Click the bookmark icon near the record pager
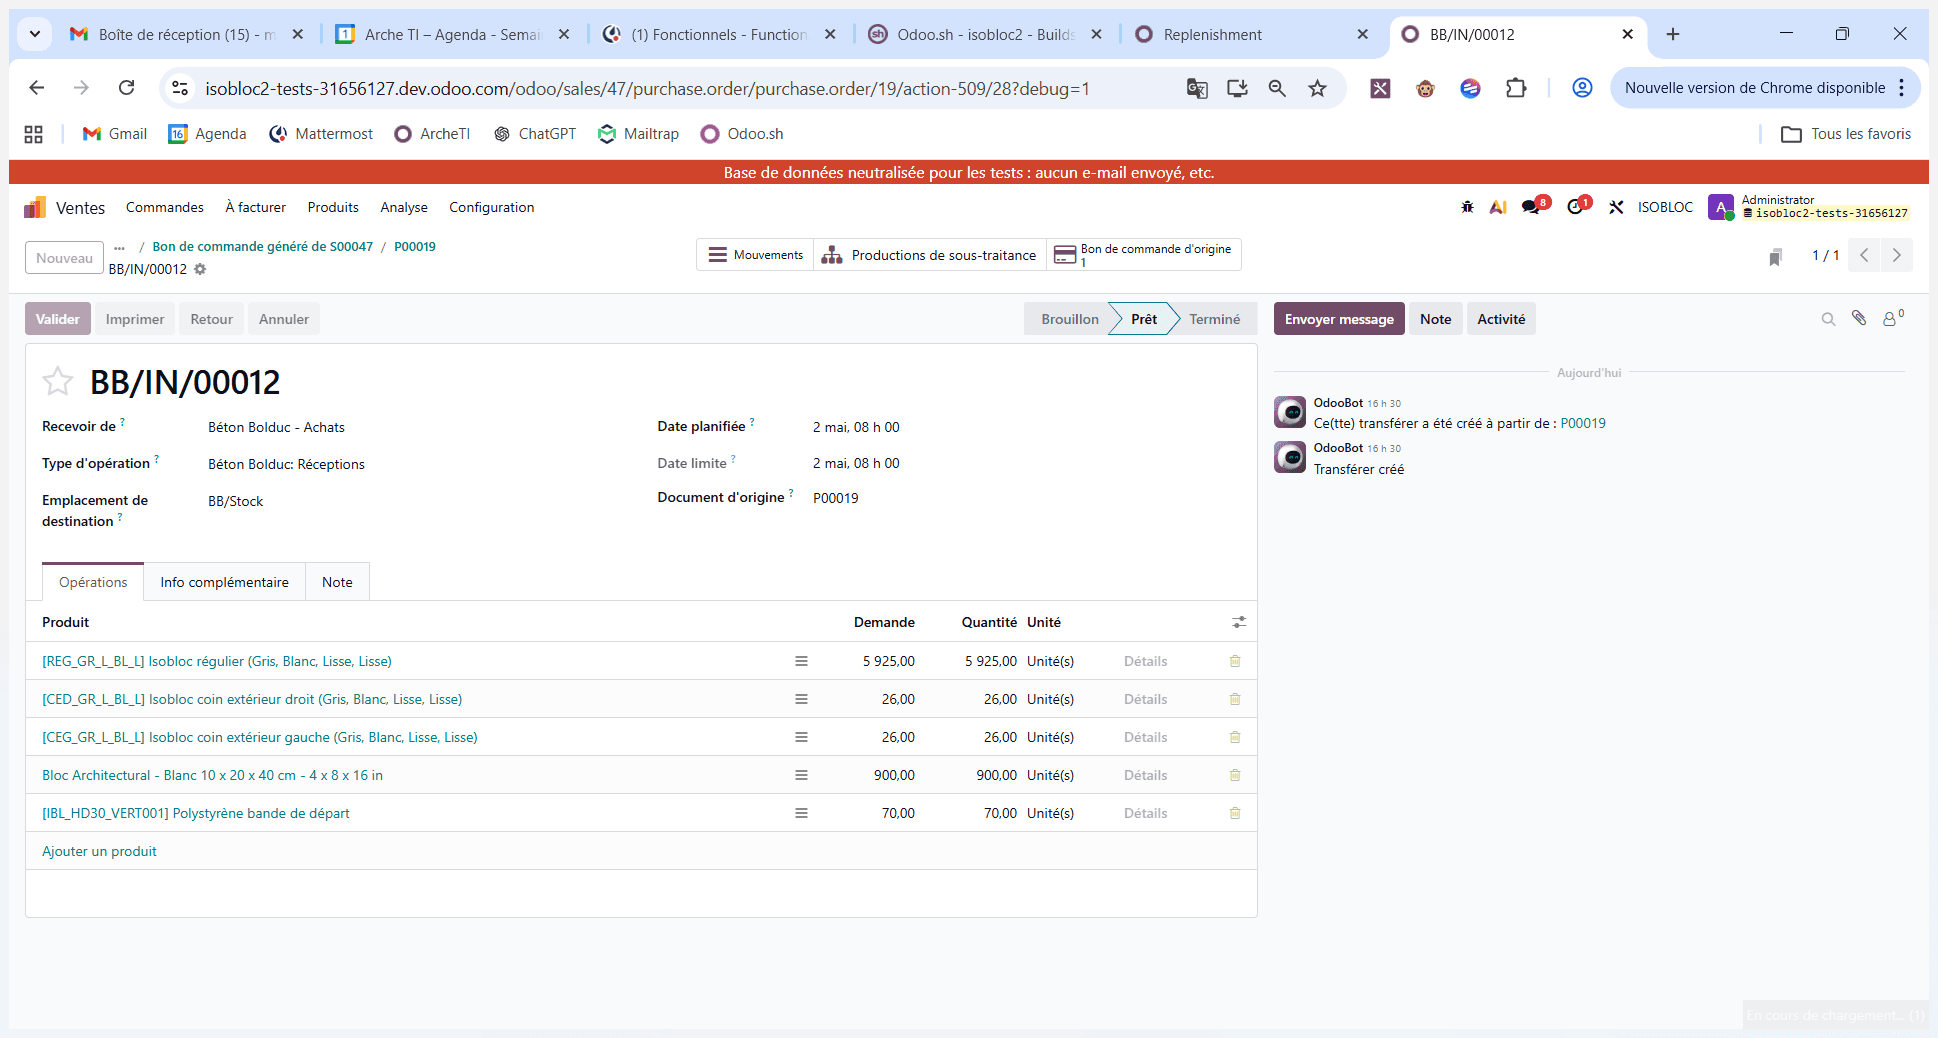 (x=1775, y=257)
